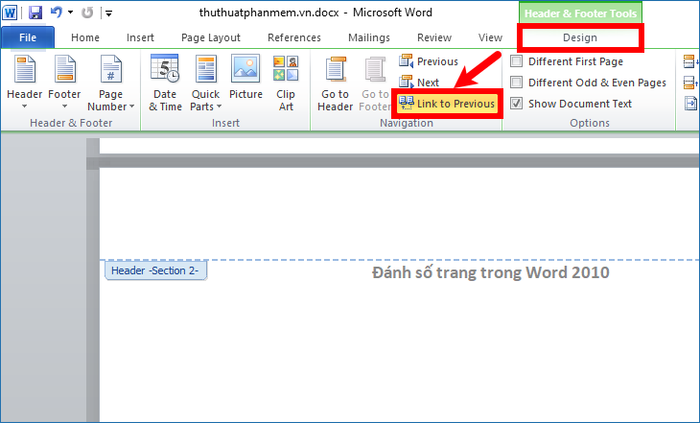Image resolution: width=700 pixels, height=423 pixels.
Task: Open the Page Layout tab
Action: click(210, 37)
